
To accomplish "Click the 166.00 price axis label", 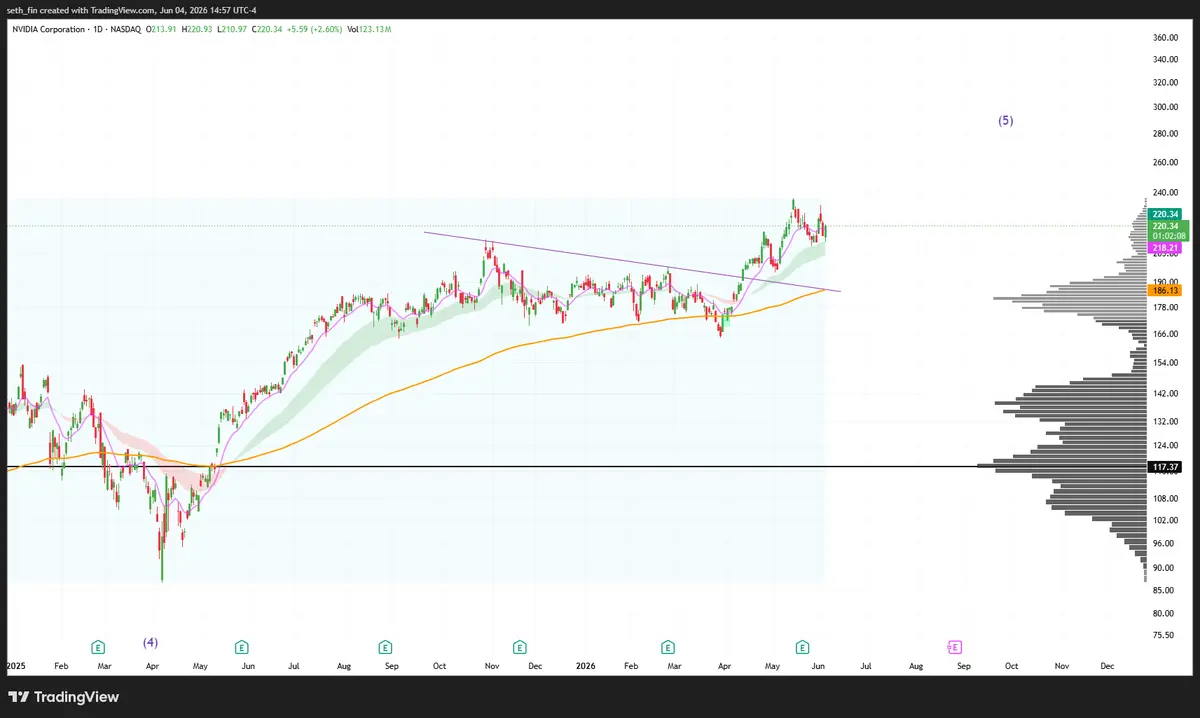I will (1166, 334).
